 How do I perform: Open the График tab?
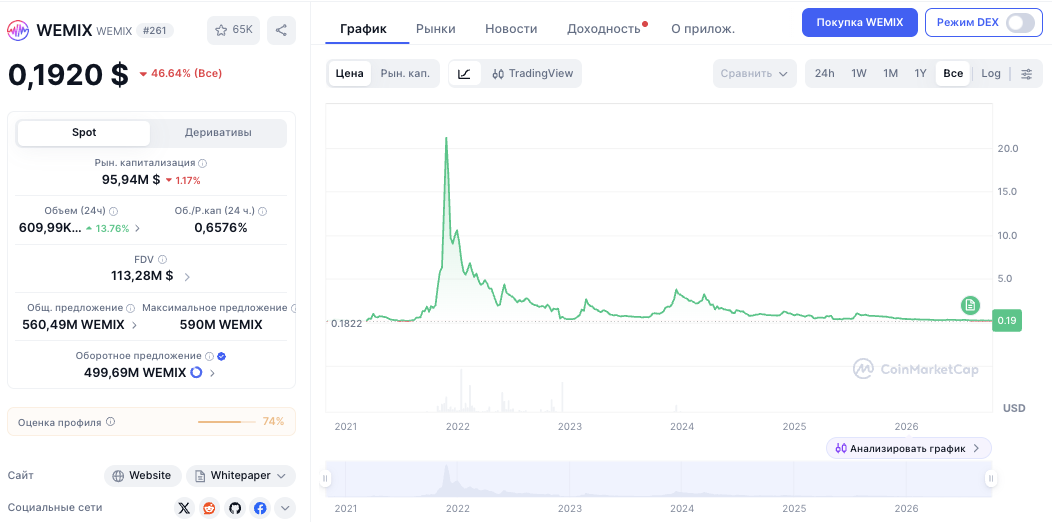(364, 29)
